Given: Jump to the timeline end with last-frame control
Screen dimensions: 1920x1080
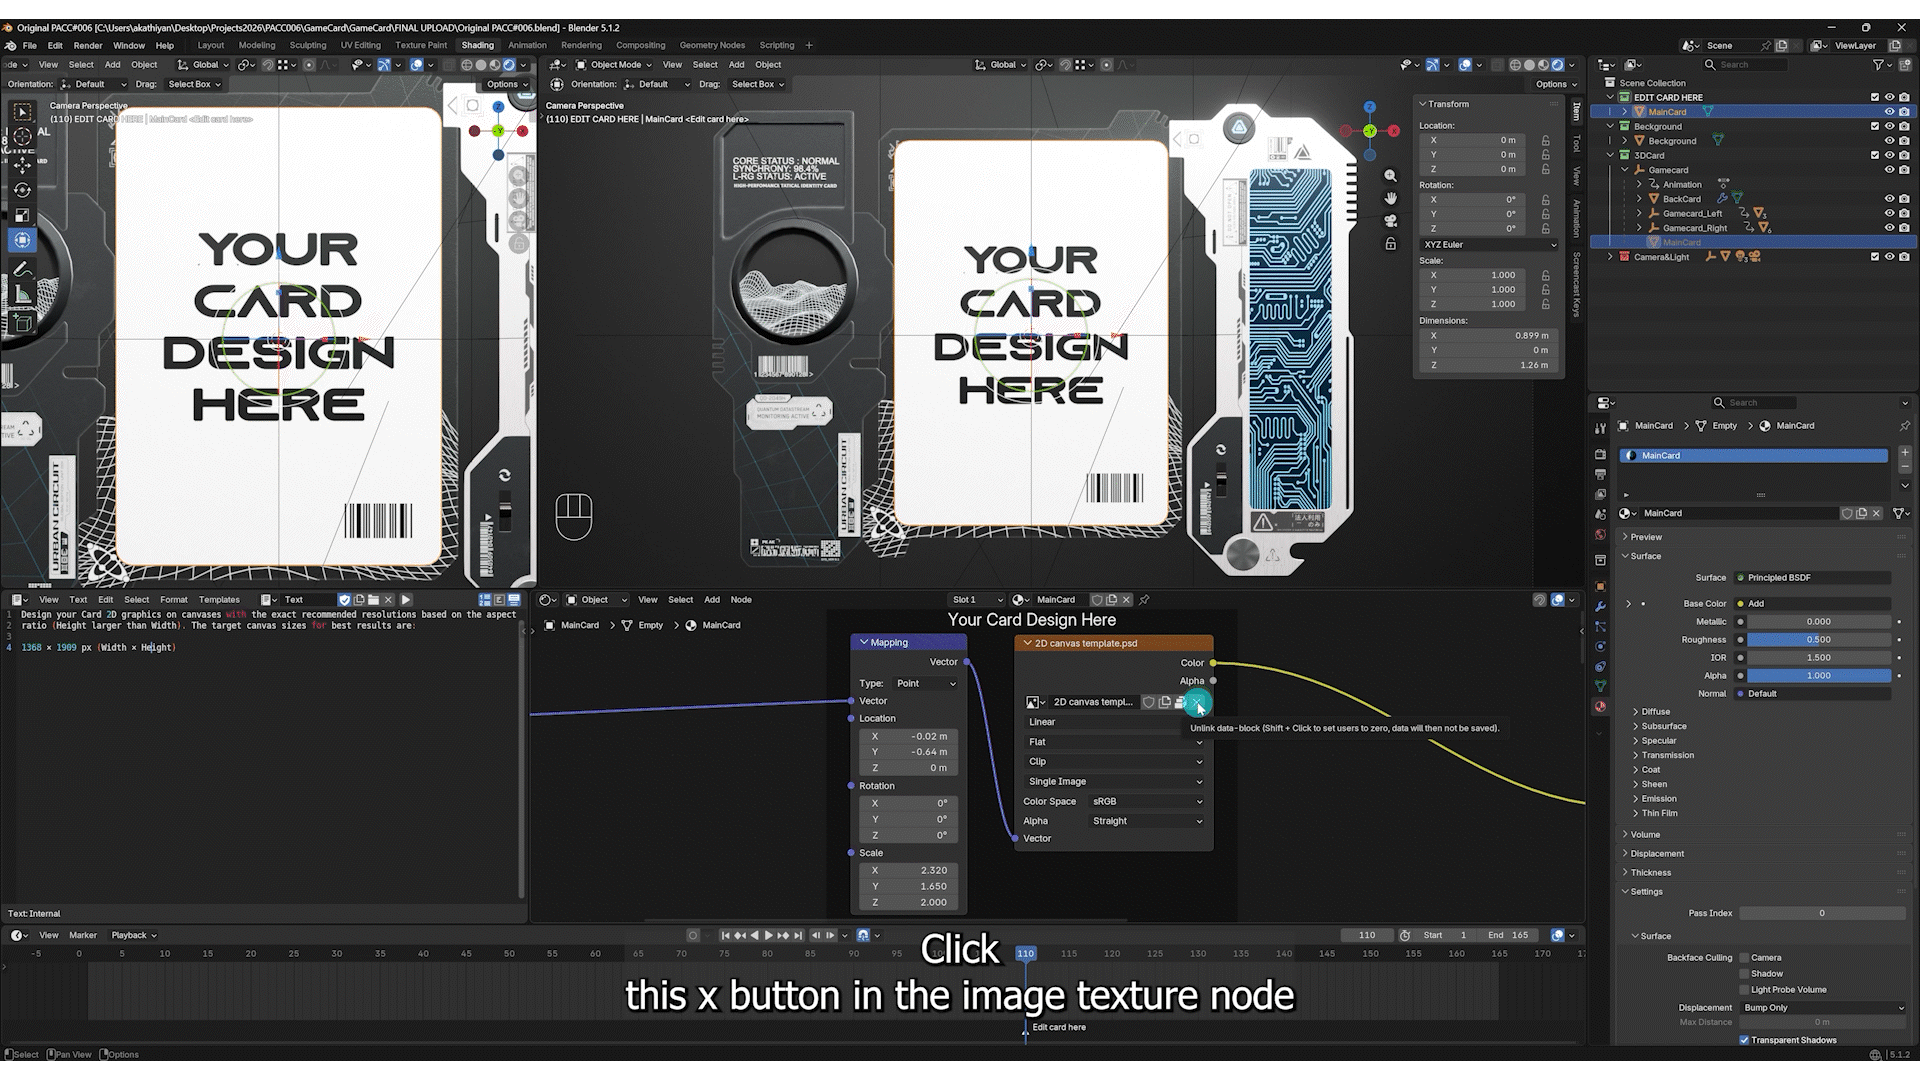Looking at the screenshot, I should (x=798, y=936).
